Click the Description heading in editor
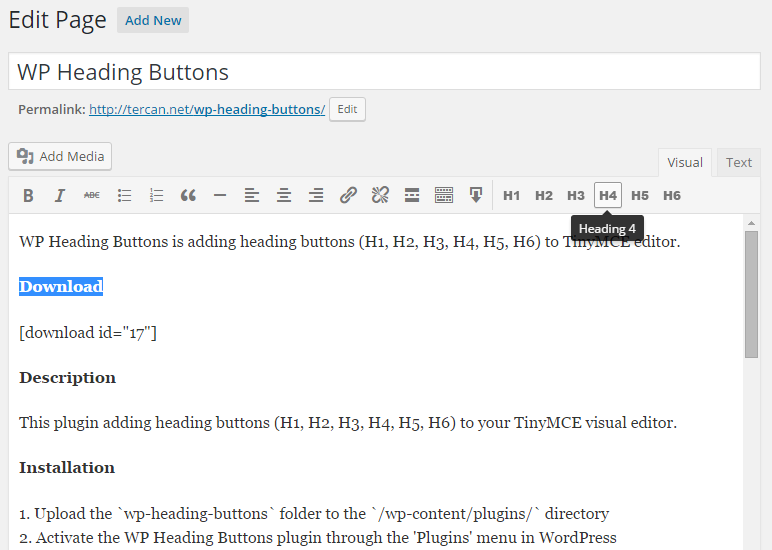 click(67, 378)
